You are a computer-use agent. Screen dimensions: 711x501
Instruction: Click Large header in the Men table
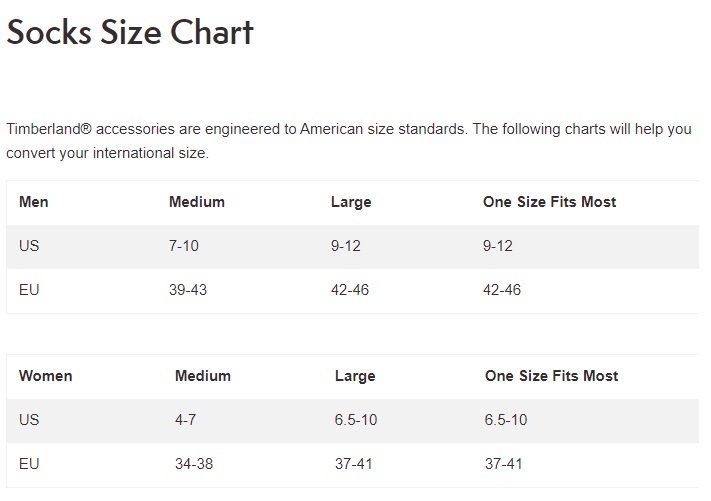click(x=351, y=202)
